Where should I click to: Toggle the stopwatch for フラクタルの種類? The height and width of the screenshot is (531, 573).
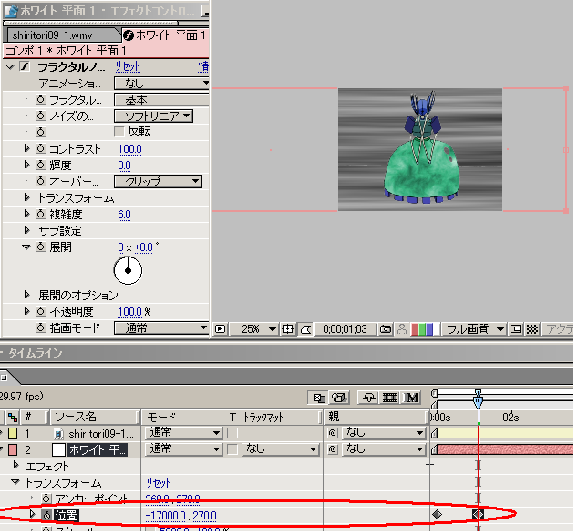pos(41,99)
